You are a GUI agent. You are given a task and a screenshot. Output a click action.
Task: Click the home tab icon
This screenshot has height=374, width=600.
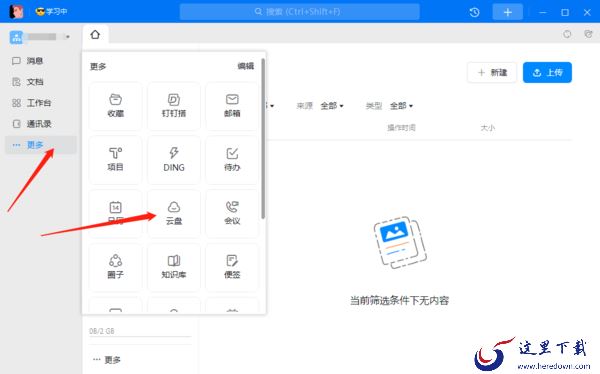95,35
